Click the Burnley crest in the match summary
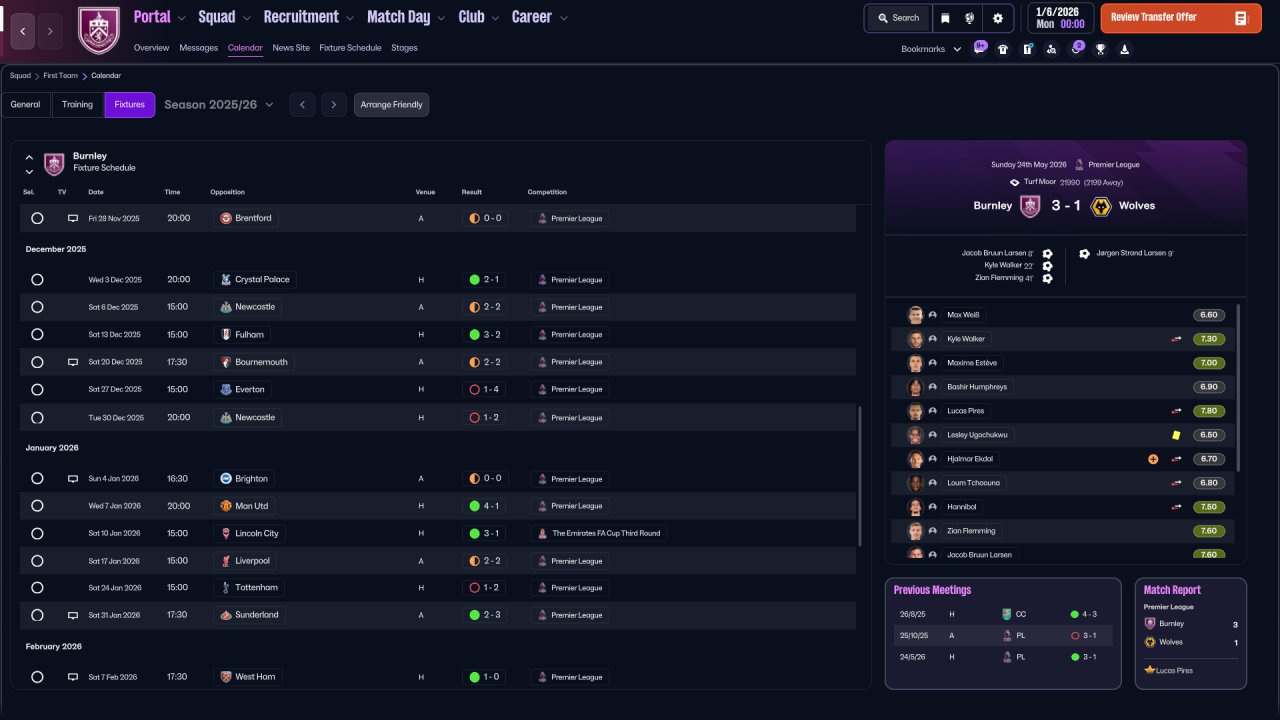Viewport: 1280px width, 720px height. [x=1030, y=206]
